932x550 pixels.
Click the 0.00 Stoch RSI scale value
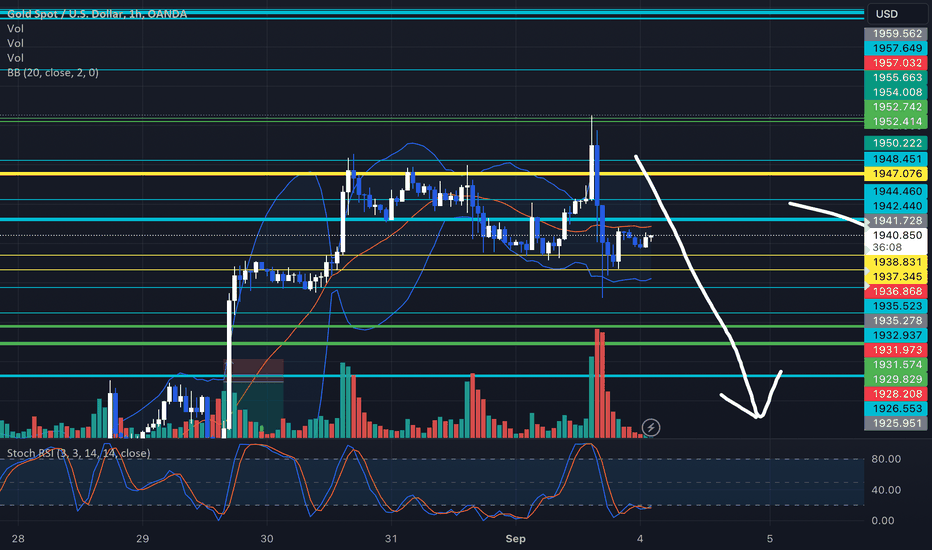883,521
